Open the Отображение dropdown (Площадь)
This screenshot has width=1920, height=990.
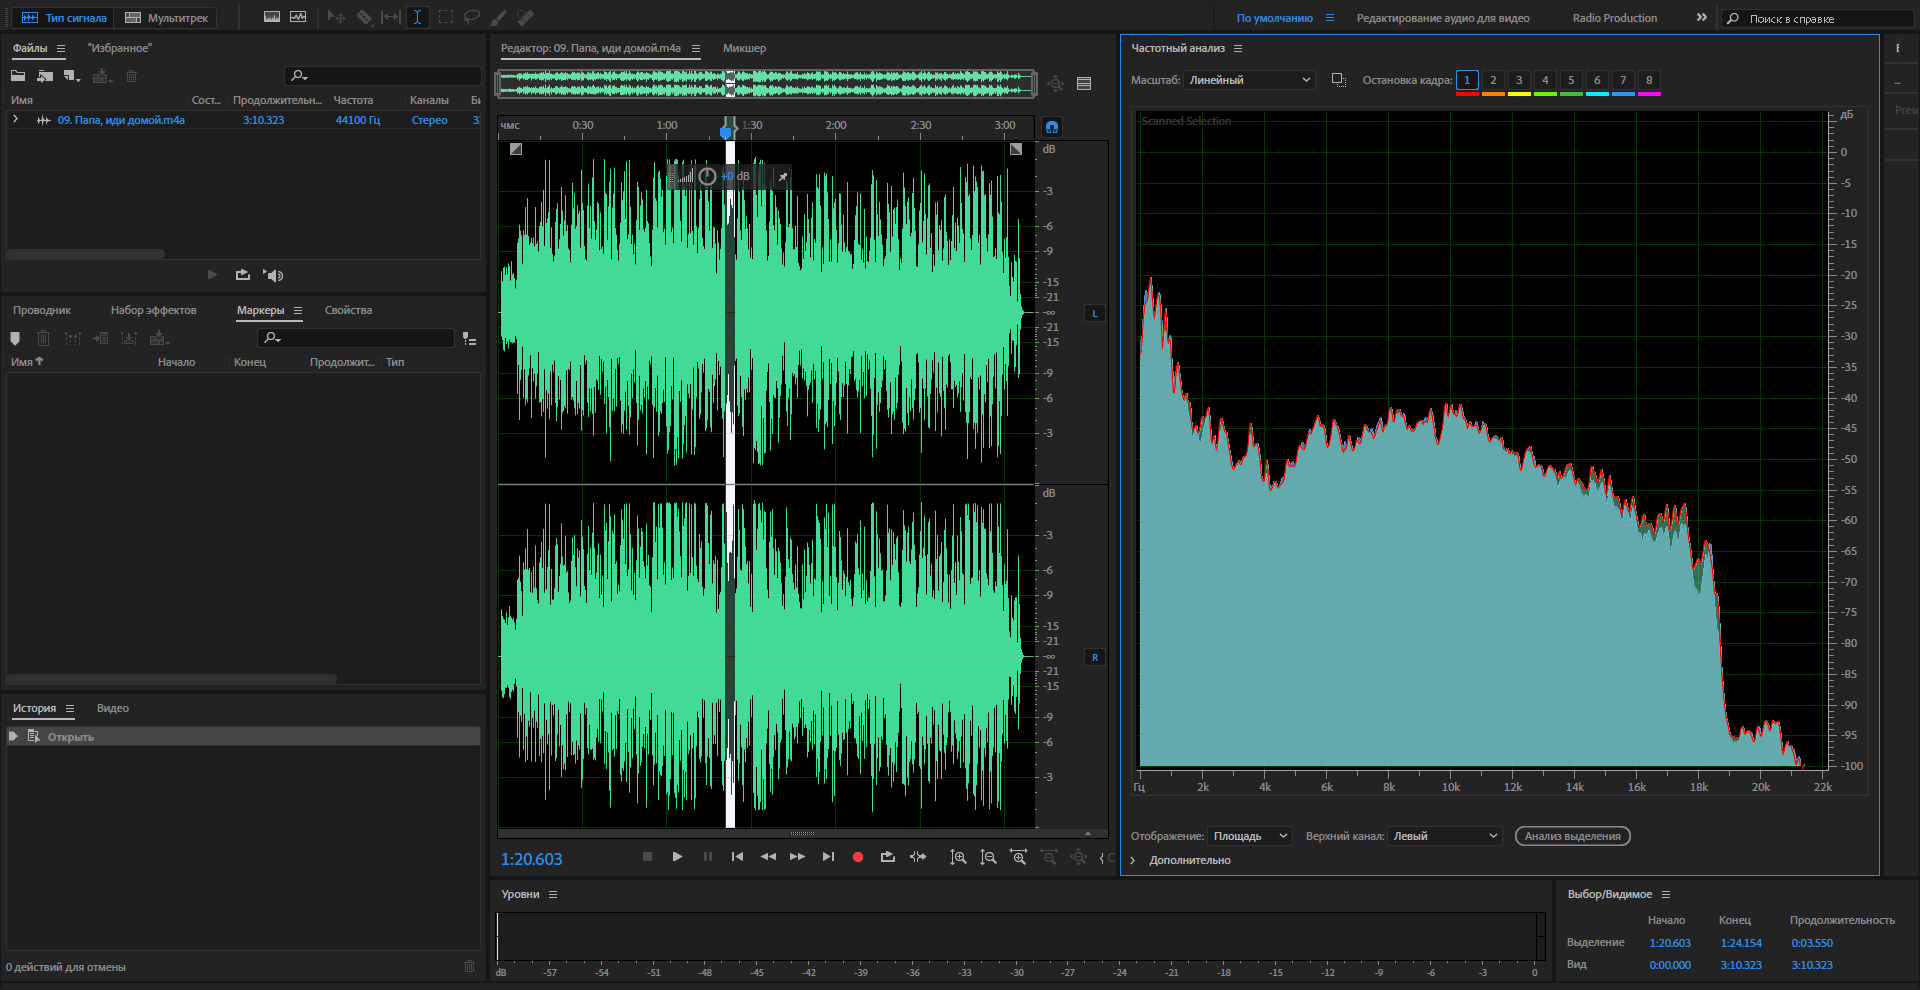[1250, 836]
